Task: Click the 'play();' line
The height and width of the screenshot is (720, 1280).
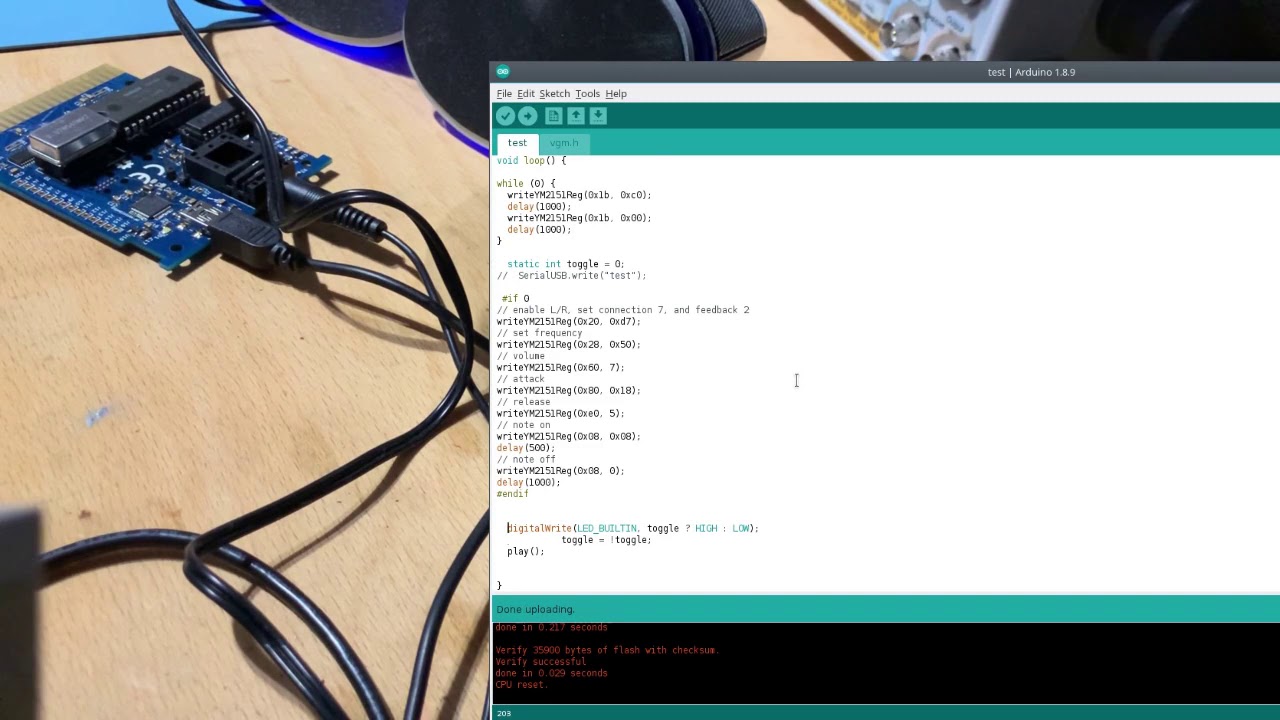Action: coord(525,551)
